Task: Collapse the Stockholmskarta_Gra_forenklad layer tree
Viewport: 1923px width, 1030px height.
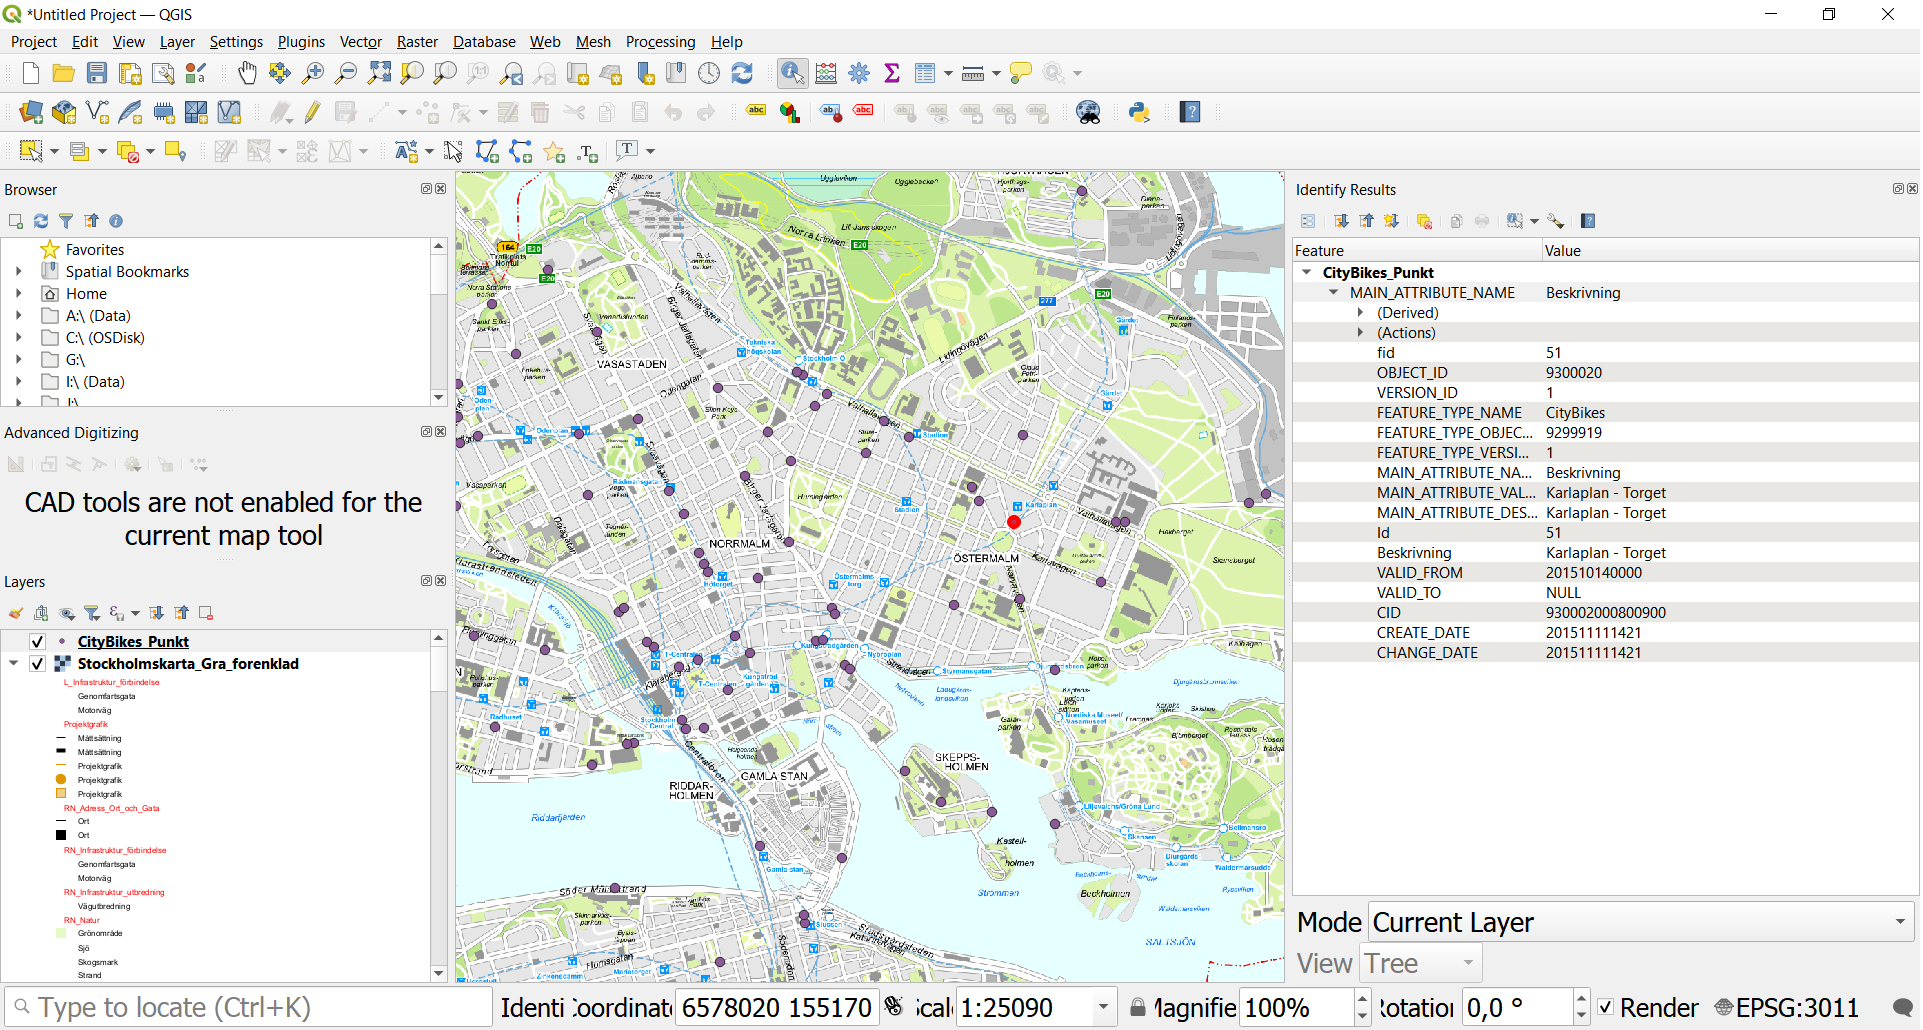Action: coord(14,663)
